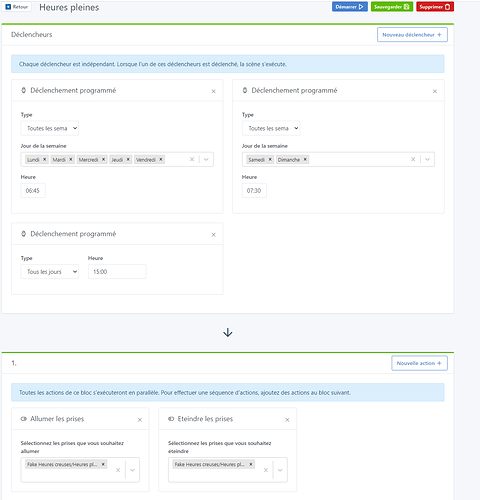The height and width of the screenshot is (500, 480).
Task: Remove the Jeudi tag
Action: [128, 159]
